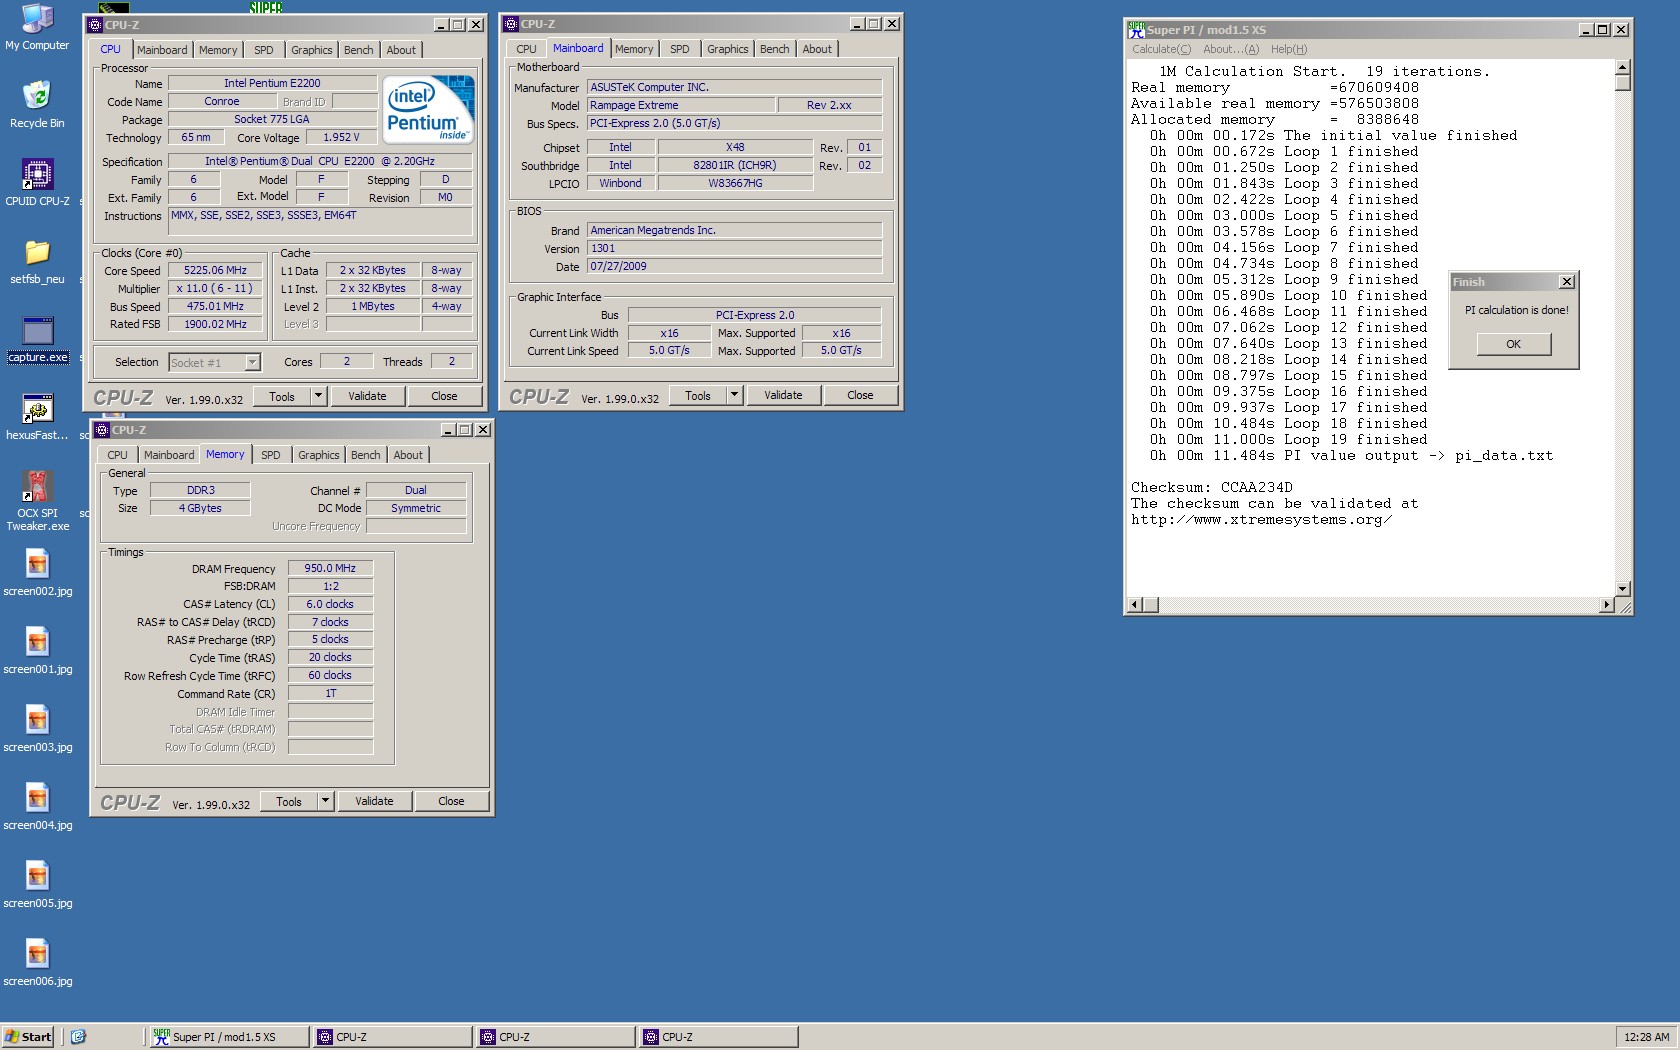Open Bench tab in CPU window
This screenshot has width=1680, height=1050.
coord(359,50)
